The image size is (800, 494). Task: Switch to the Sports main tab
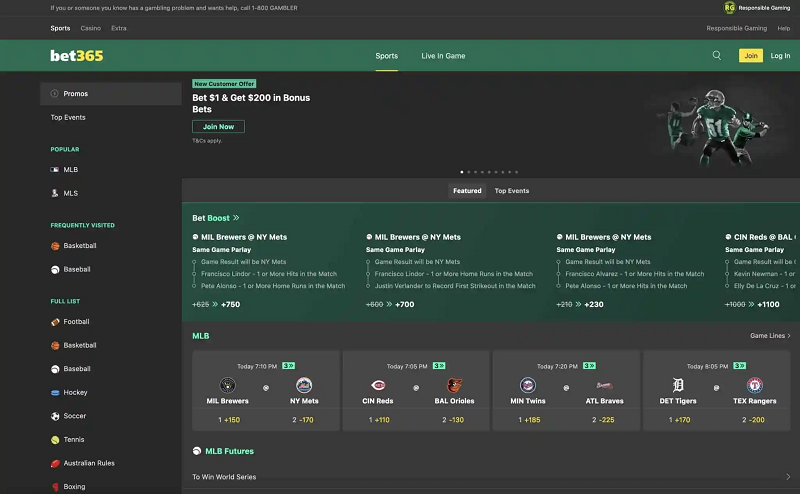[x=386, y=56]
